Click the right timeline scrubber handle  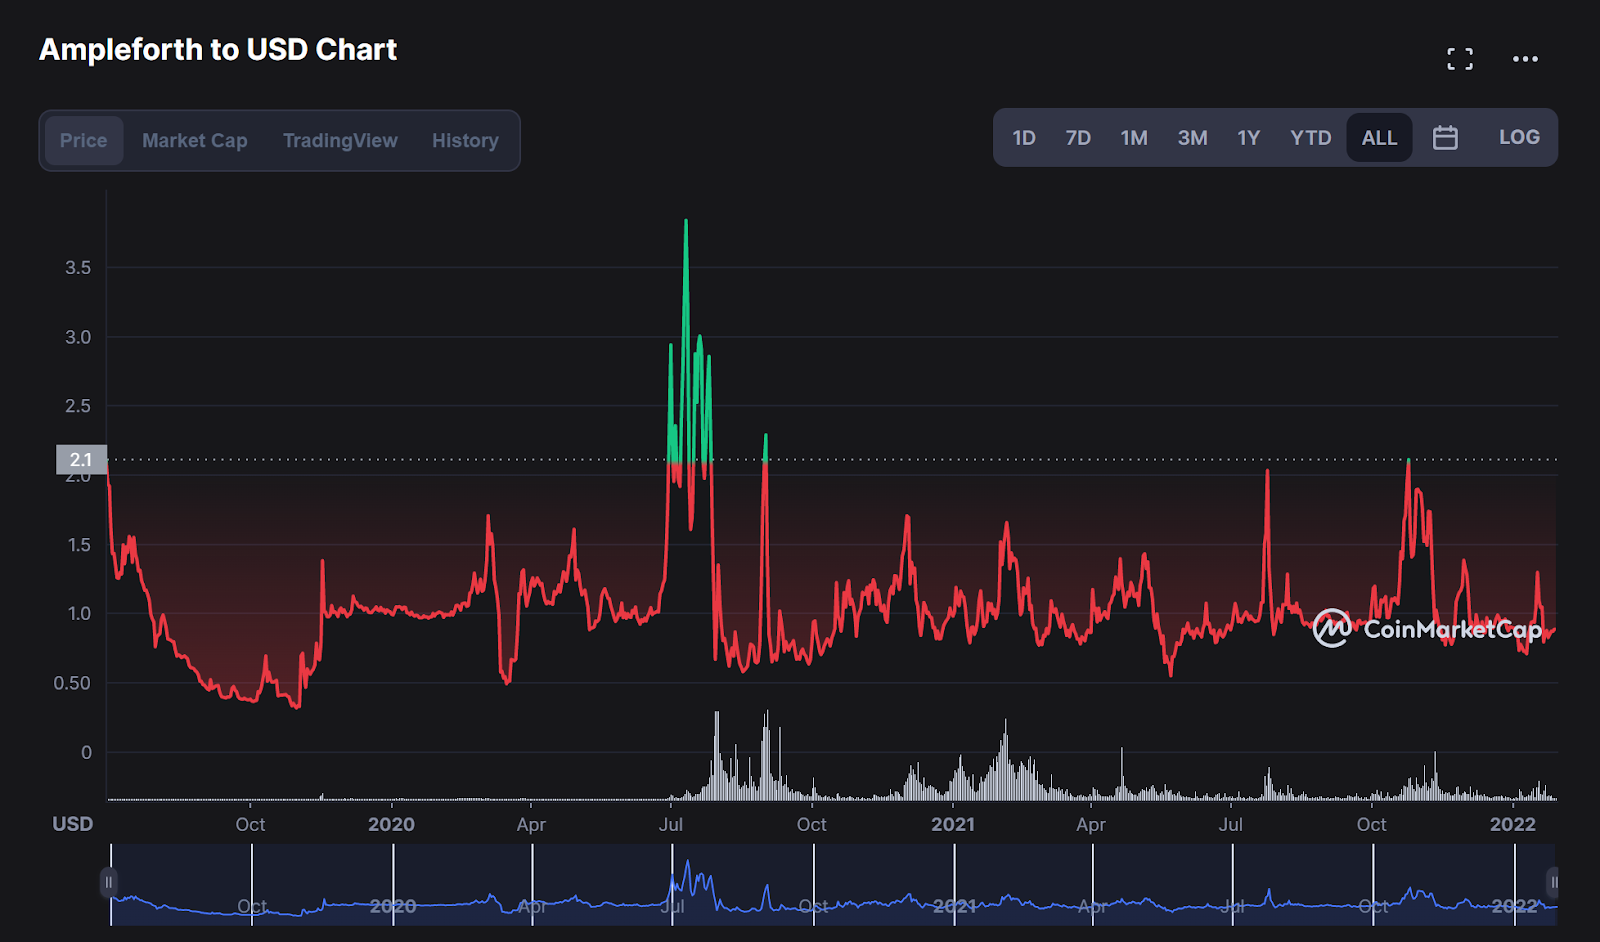(1553, 883)
